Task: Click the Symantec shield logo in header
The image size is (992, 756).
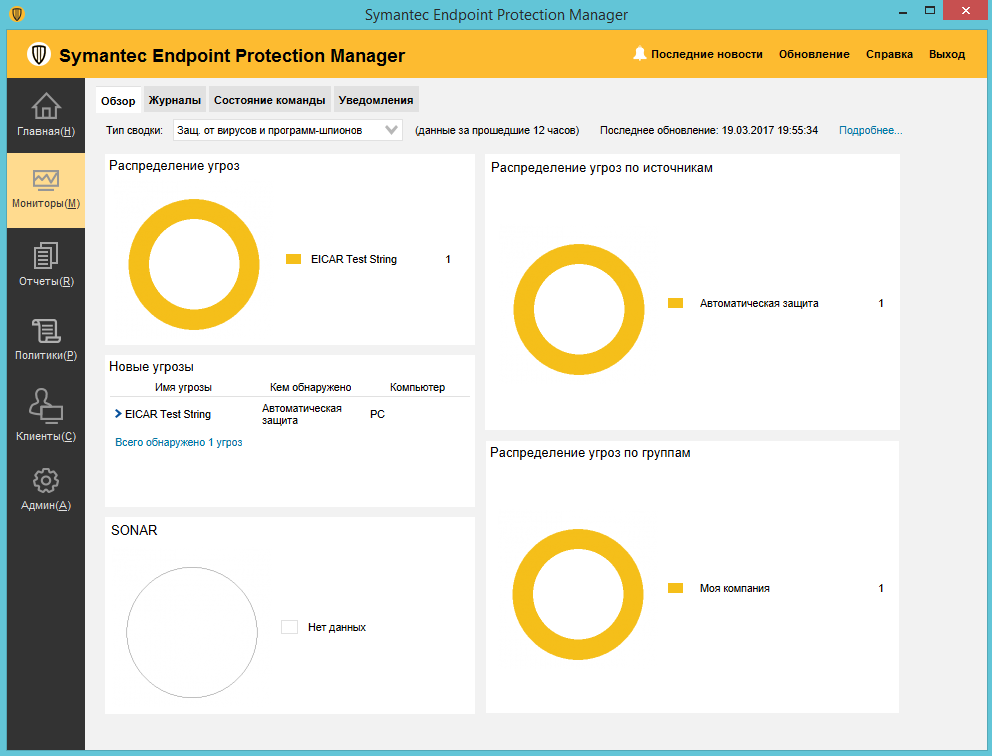Action: (x=39, y=55)
